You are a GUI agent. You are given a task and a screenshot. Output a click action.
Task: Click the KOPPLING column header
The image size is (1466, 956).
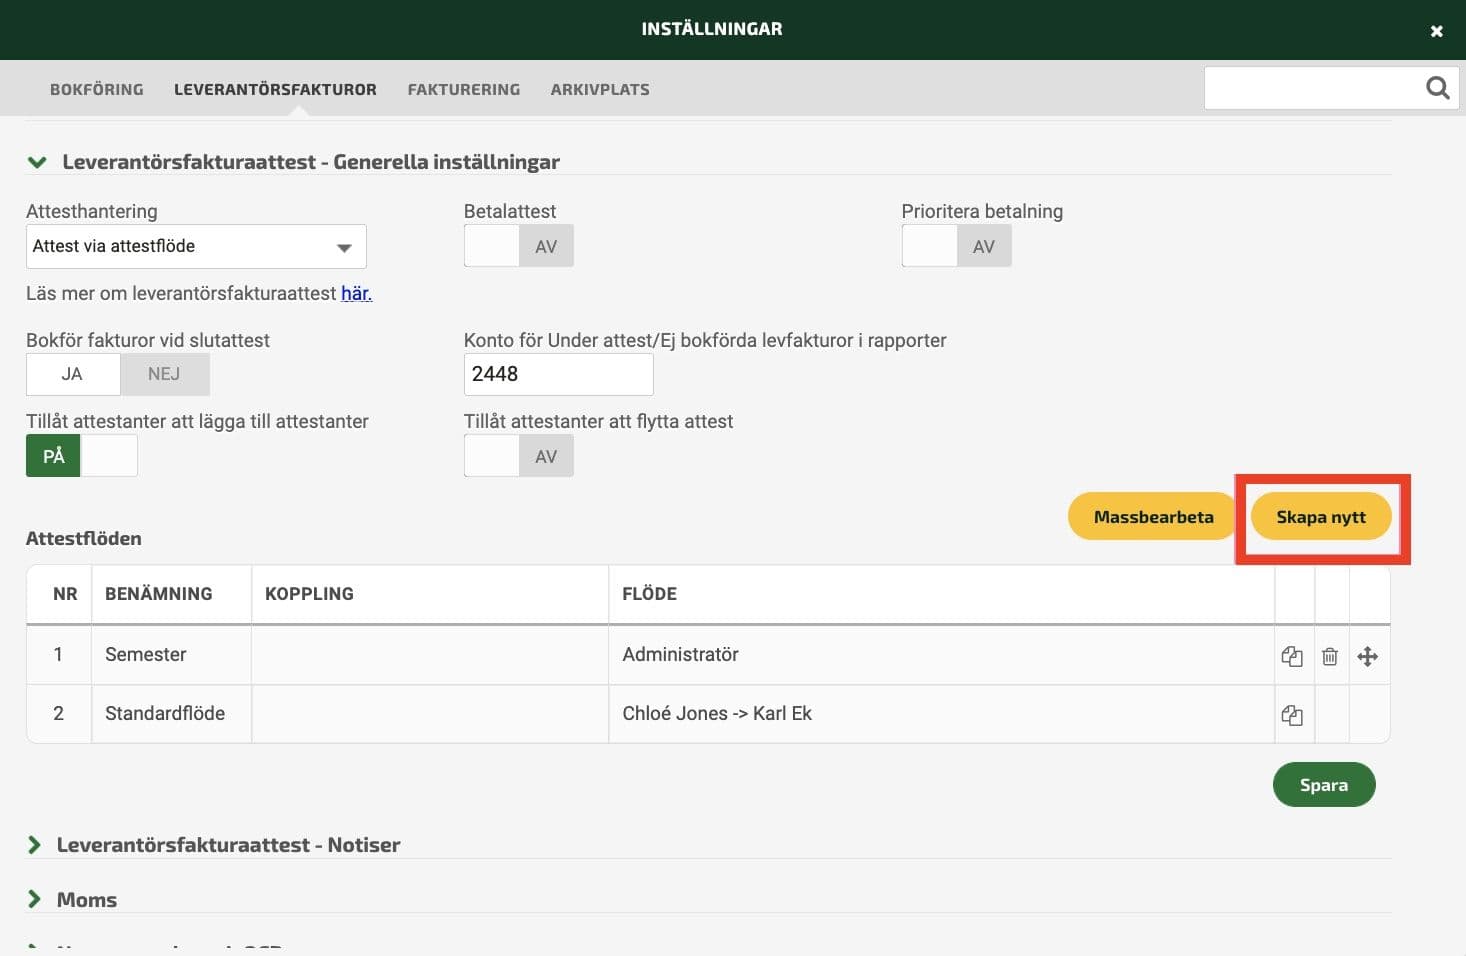click(x=309, y=594)
